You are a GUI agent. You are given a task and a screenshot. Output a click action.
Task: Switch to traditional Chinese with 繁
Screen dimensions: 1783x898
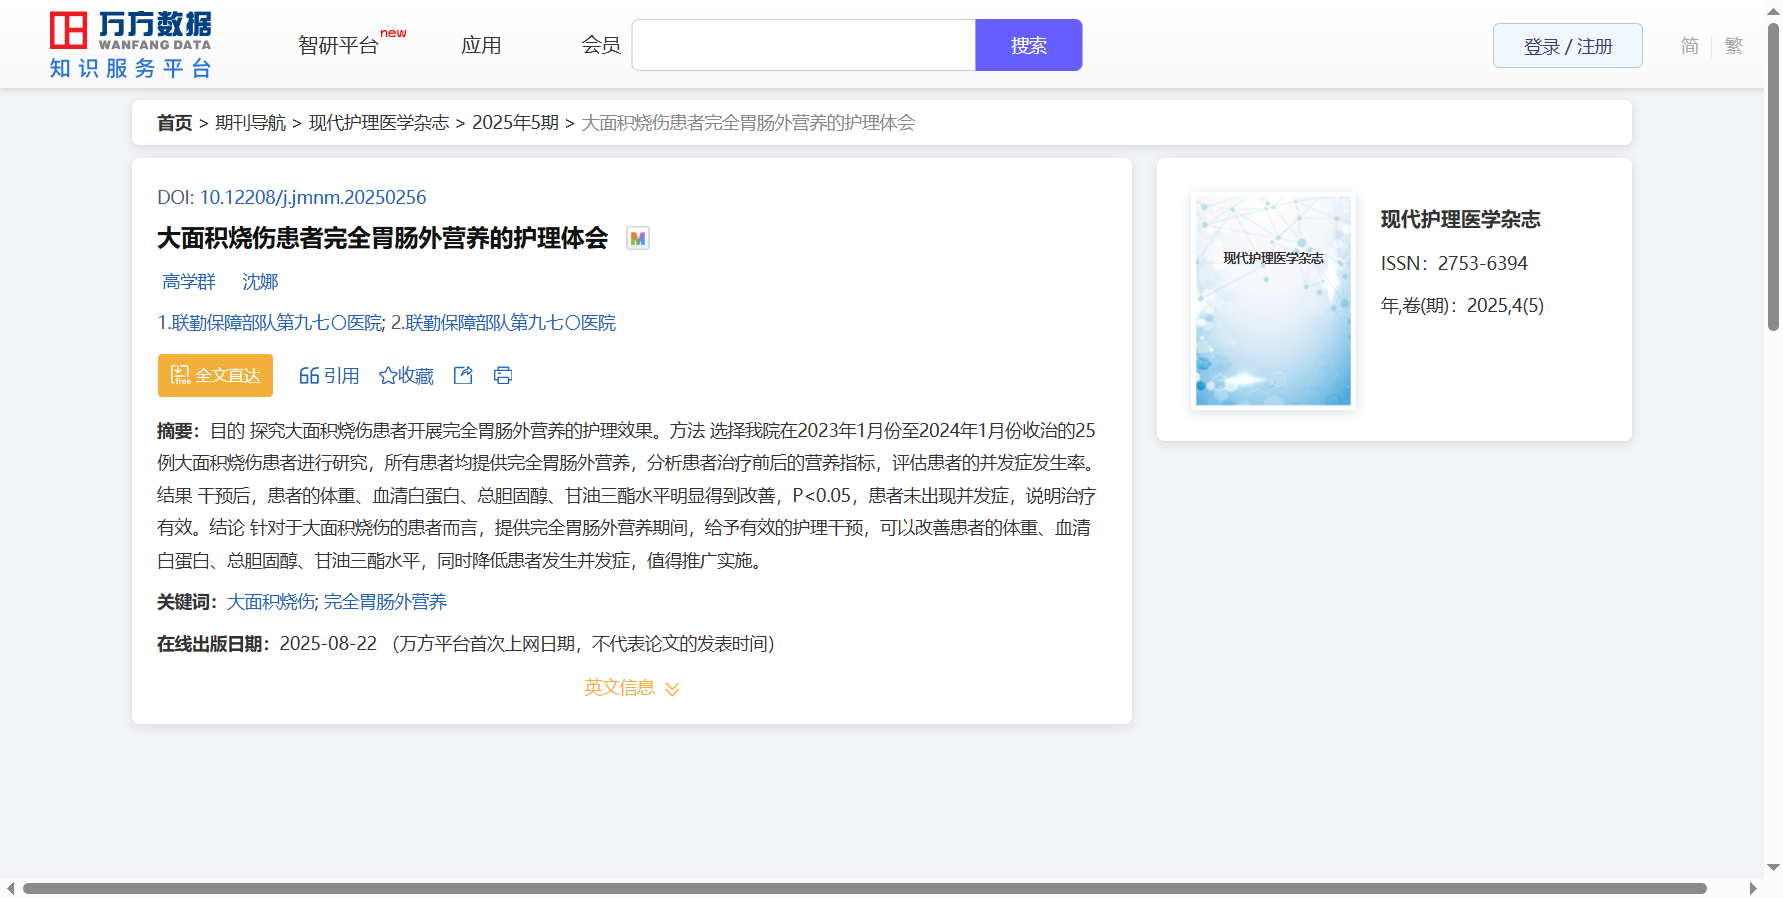click(1733, 46)
